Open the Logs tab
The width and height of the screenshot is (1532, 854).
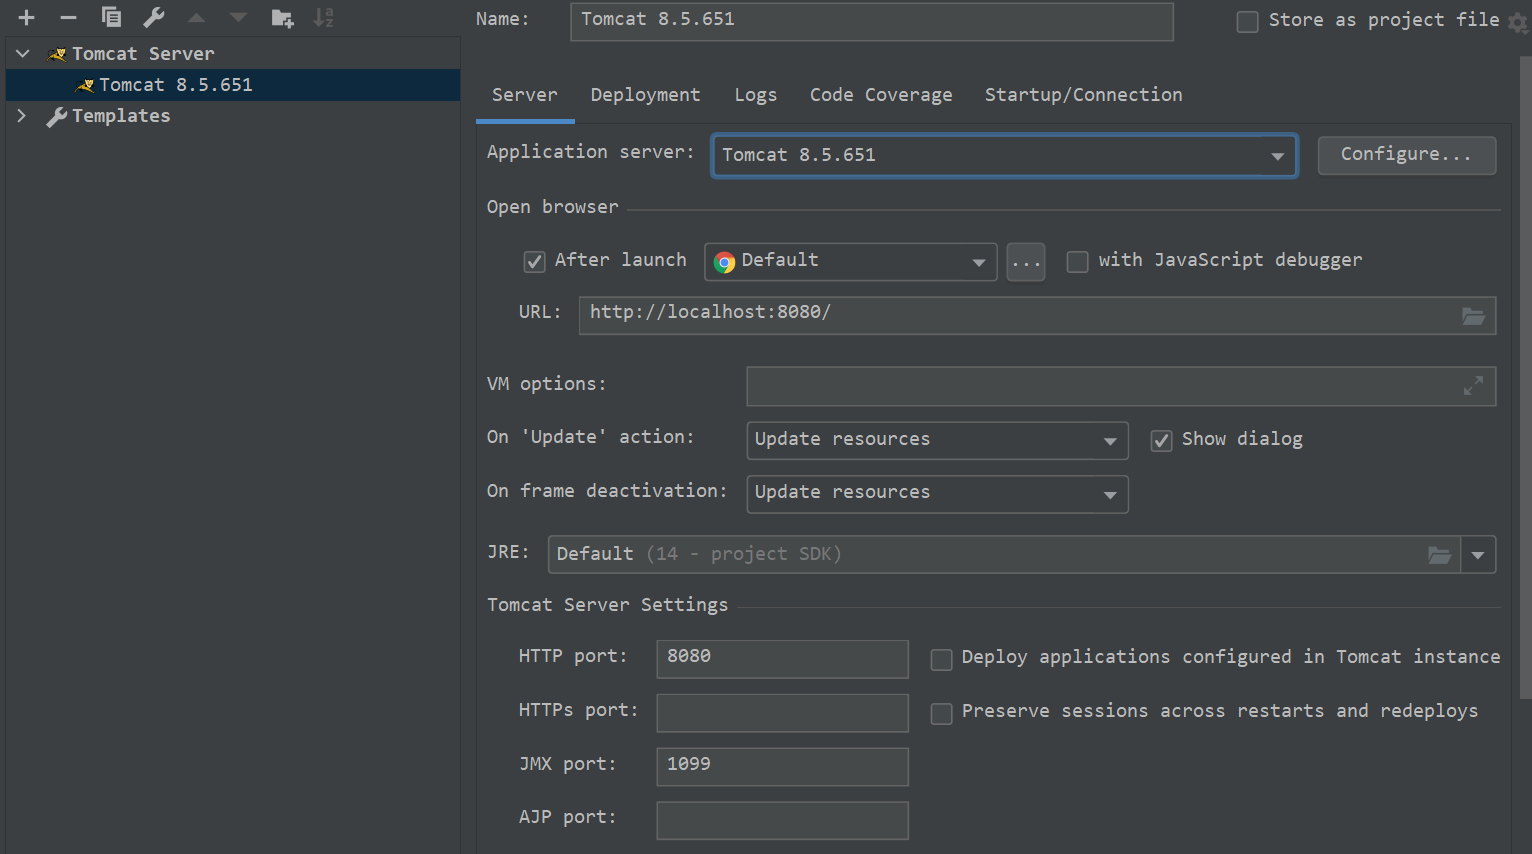point(756,95)
